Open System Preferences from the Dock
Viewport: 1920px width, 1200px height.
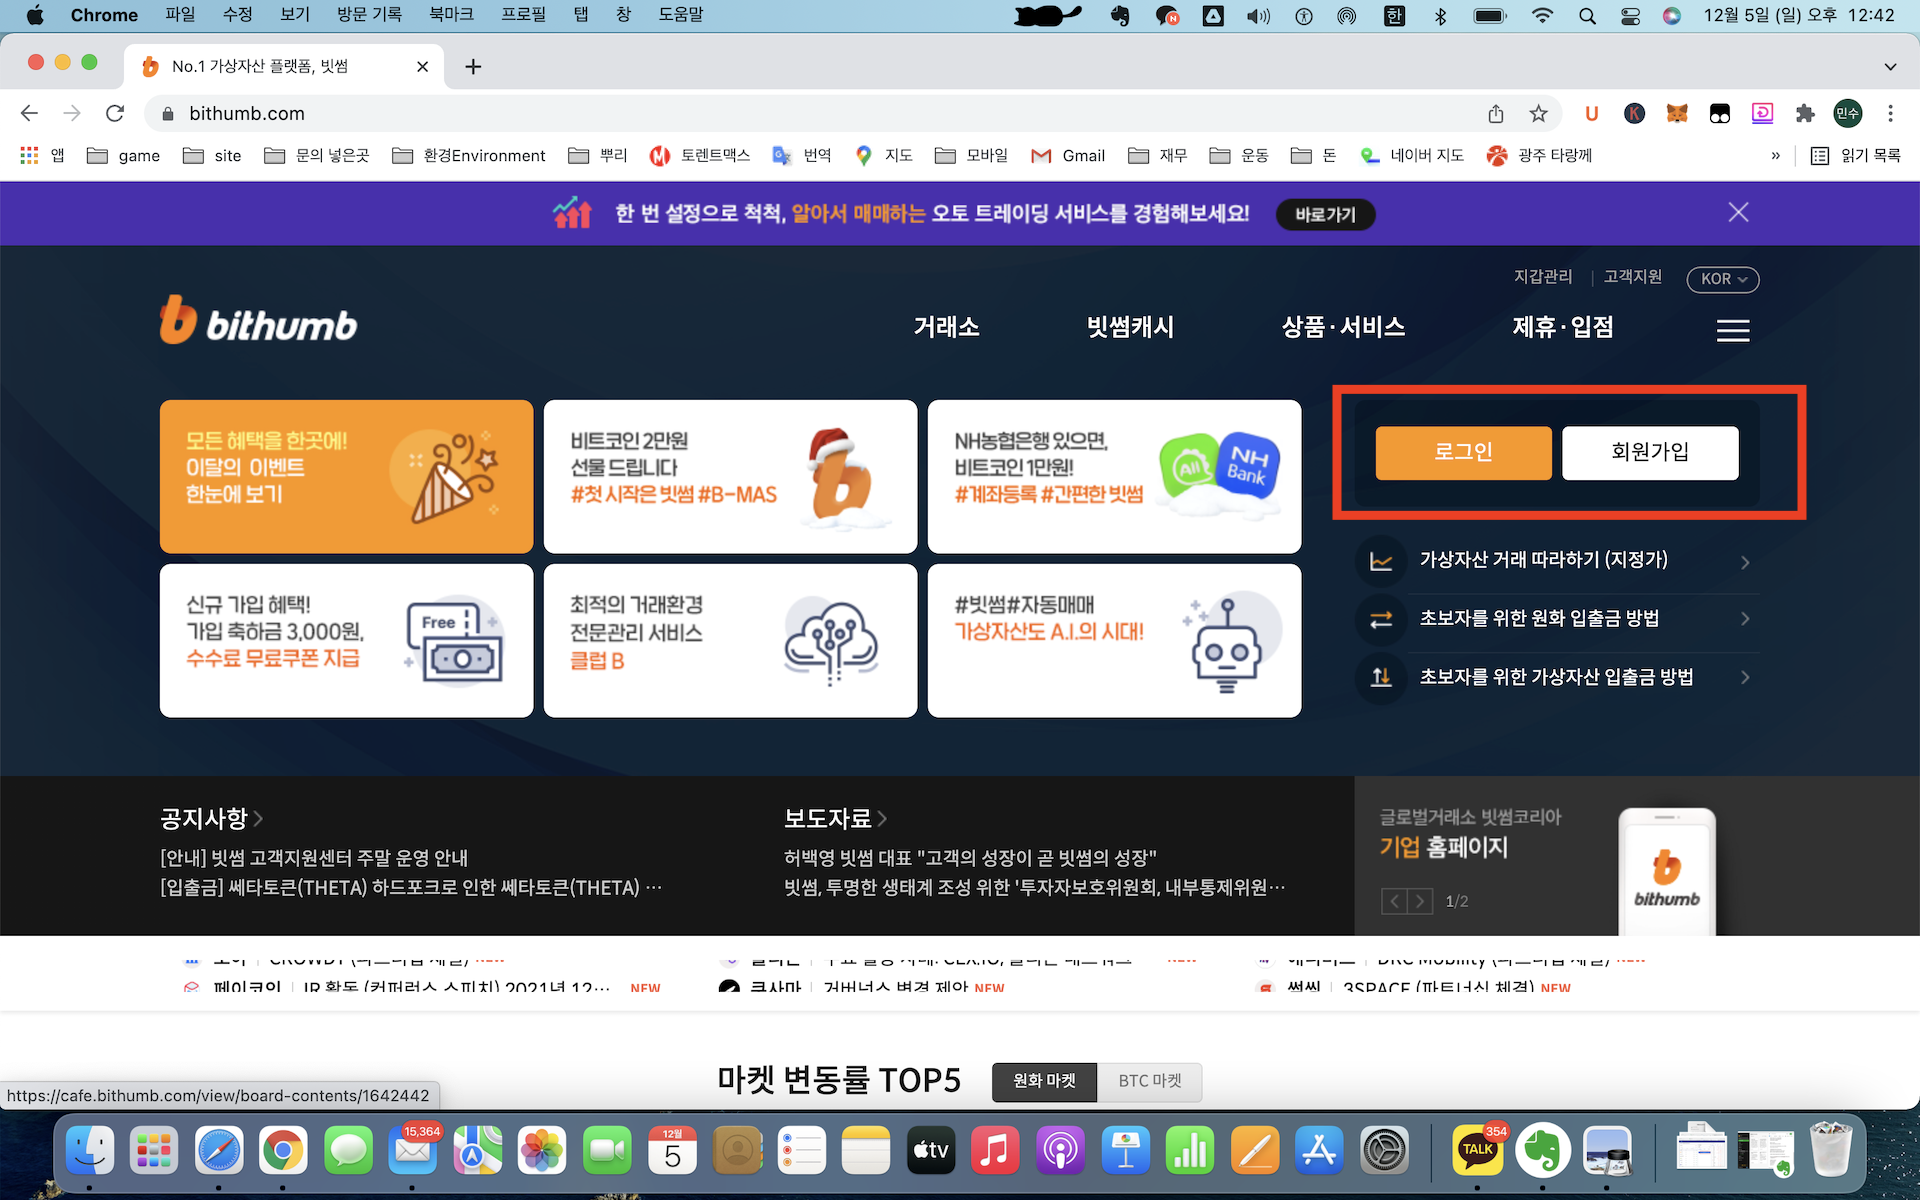click(1385, 1151)
